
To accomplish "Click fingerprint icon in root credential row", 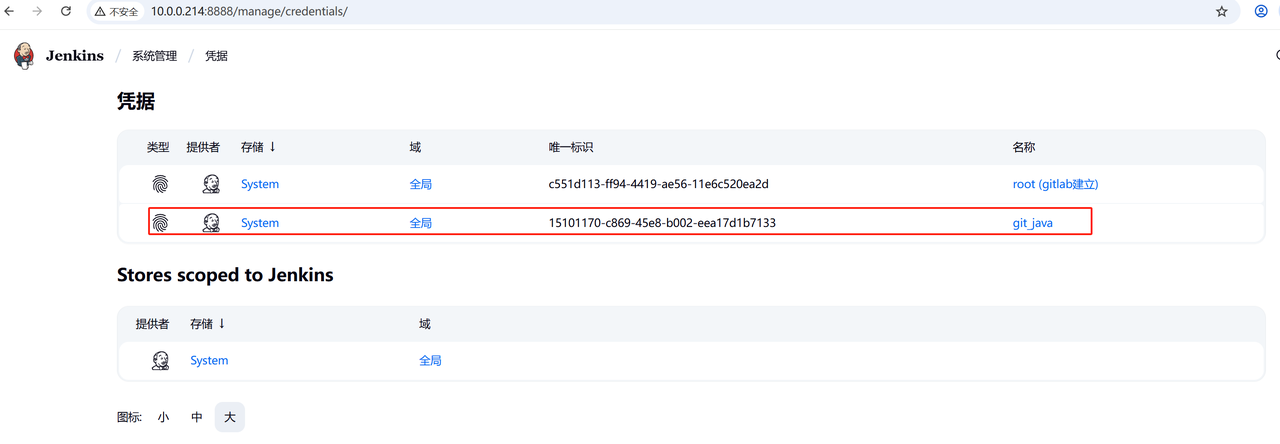I will (160, 184).
